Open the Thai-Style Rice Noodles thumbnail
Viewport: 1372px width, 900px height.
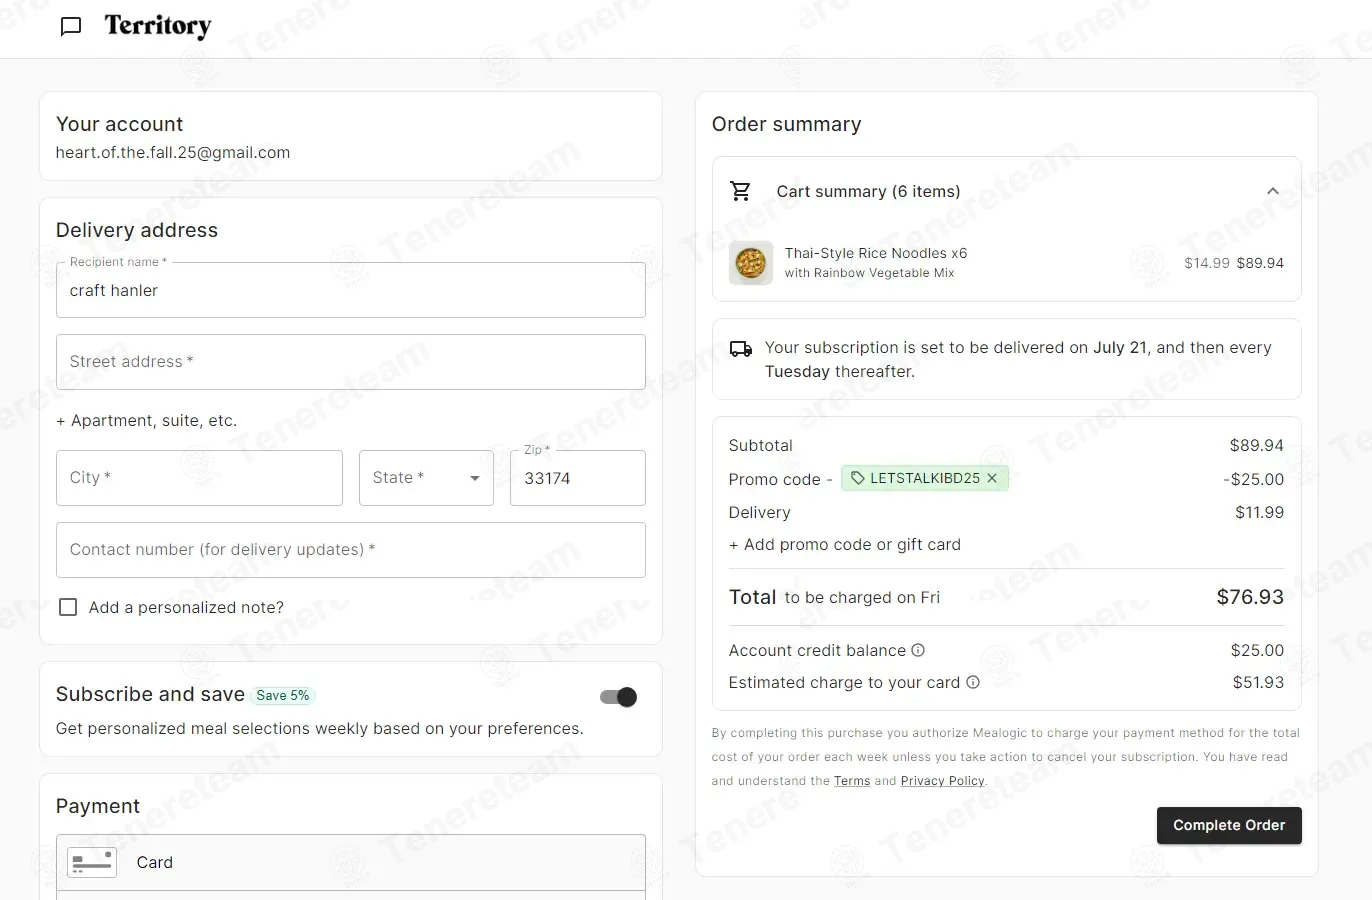(751, 263)
